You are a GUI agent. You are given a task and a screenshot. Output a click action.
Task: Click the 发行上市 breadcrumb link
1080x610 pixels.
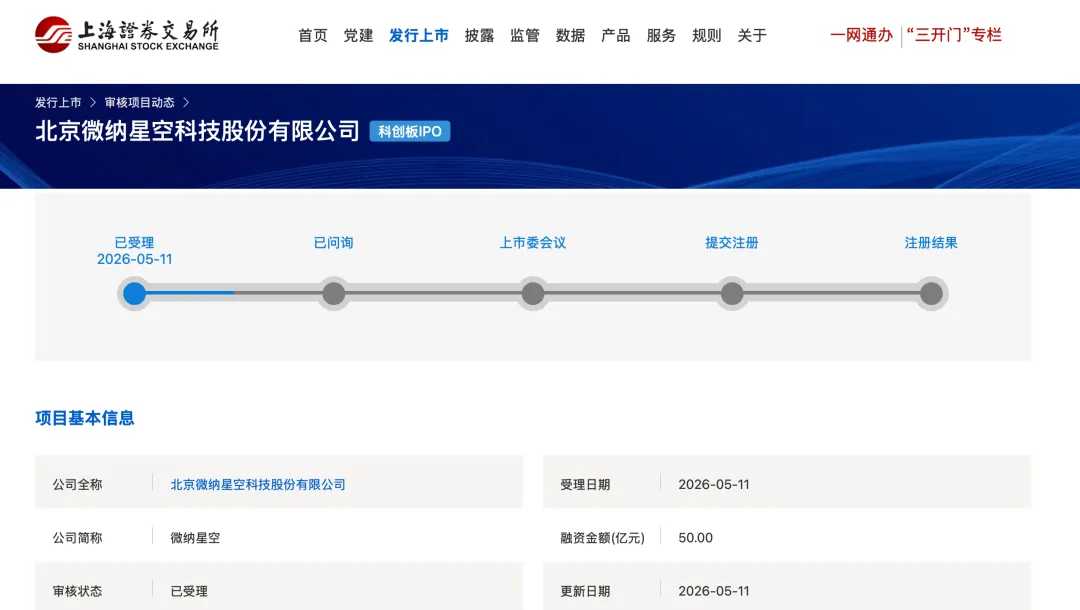click(x=58, y=103)
